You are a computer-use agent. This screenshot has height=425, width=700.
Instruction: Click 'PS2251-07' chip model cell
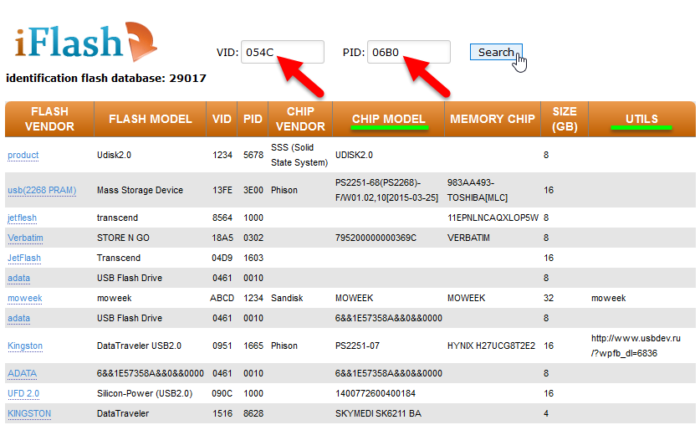click(358, 346)
